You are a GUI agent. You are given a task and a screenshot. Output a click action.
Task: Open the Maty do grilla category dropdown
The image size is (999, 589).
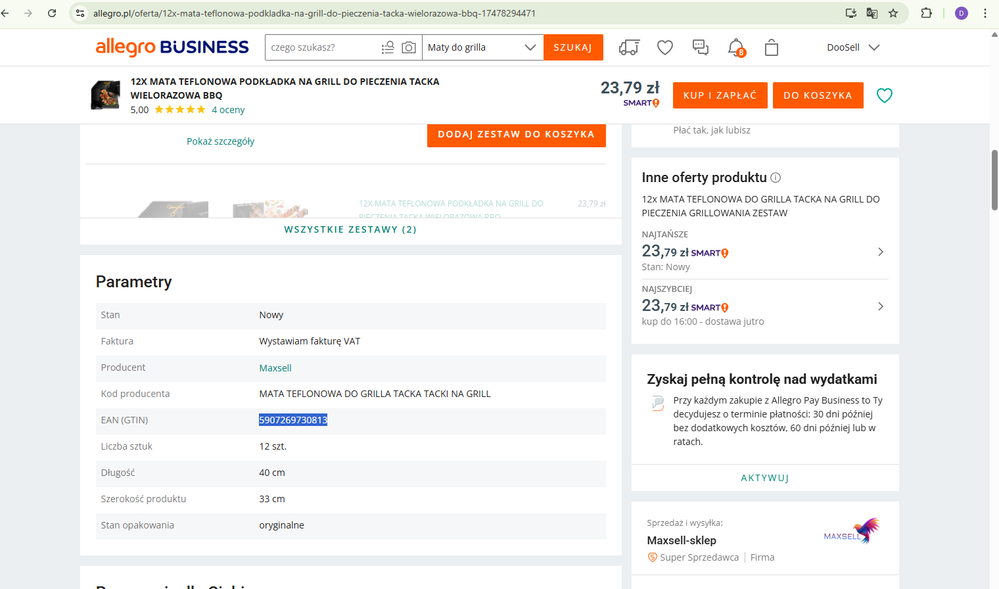[482, 47]
